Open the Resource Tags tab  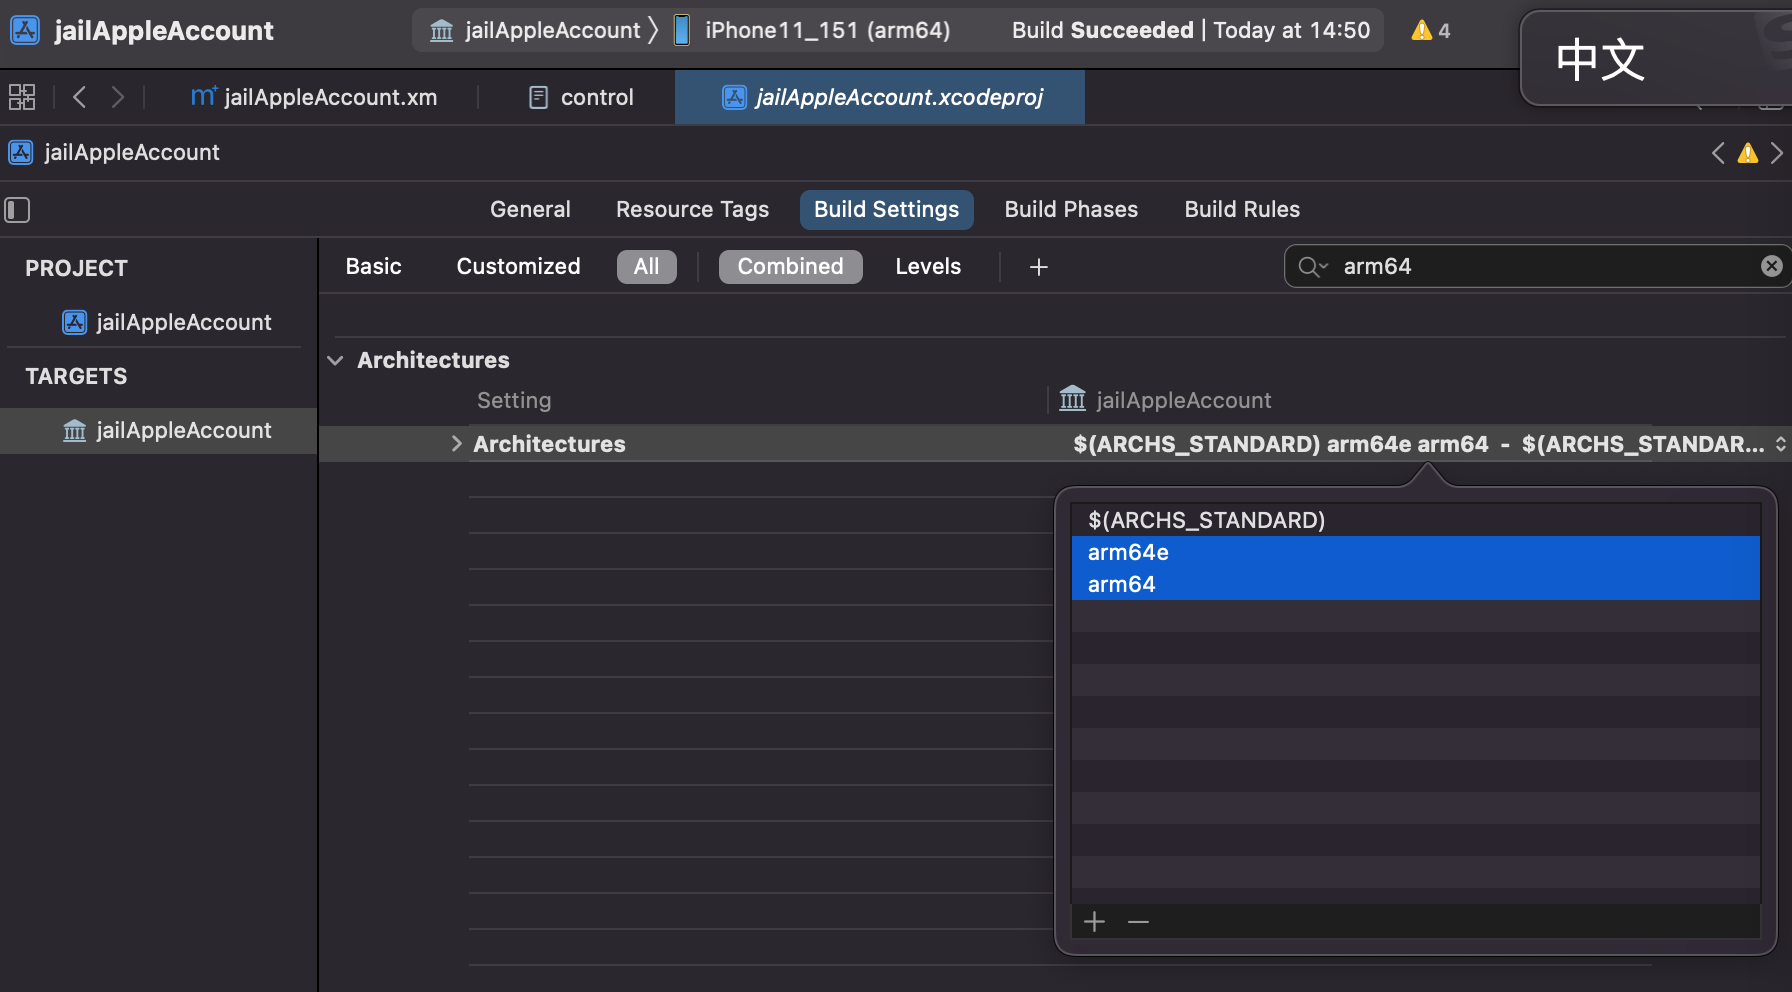pos(692,210)
